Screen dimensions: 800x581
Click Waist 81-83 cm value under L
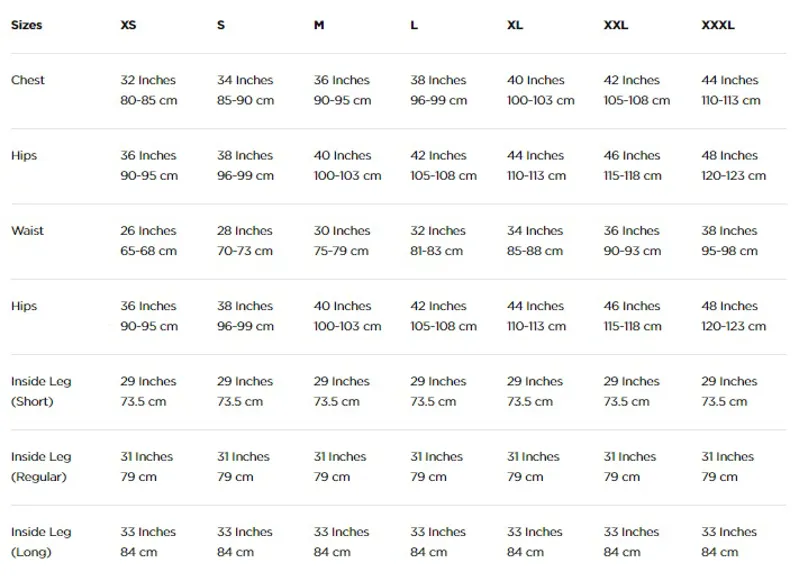(437, 251)
